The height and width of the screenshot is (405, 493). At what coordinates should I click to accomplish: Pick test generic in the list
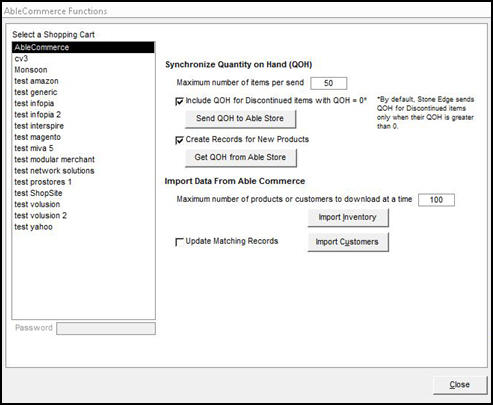83,92
